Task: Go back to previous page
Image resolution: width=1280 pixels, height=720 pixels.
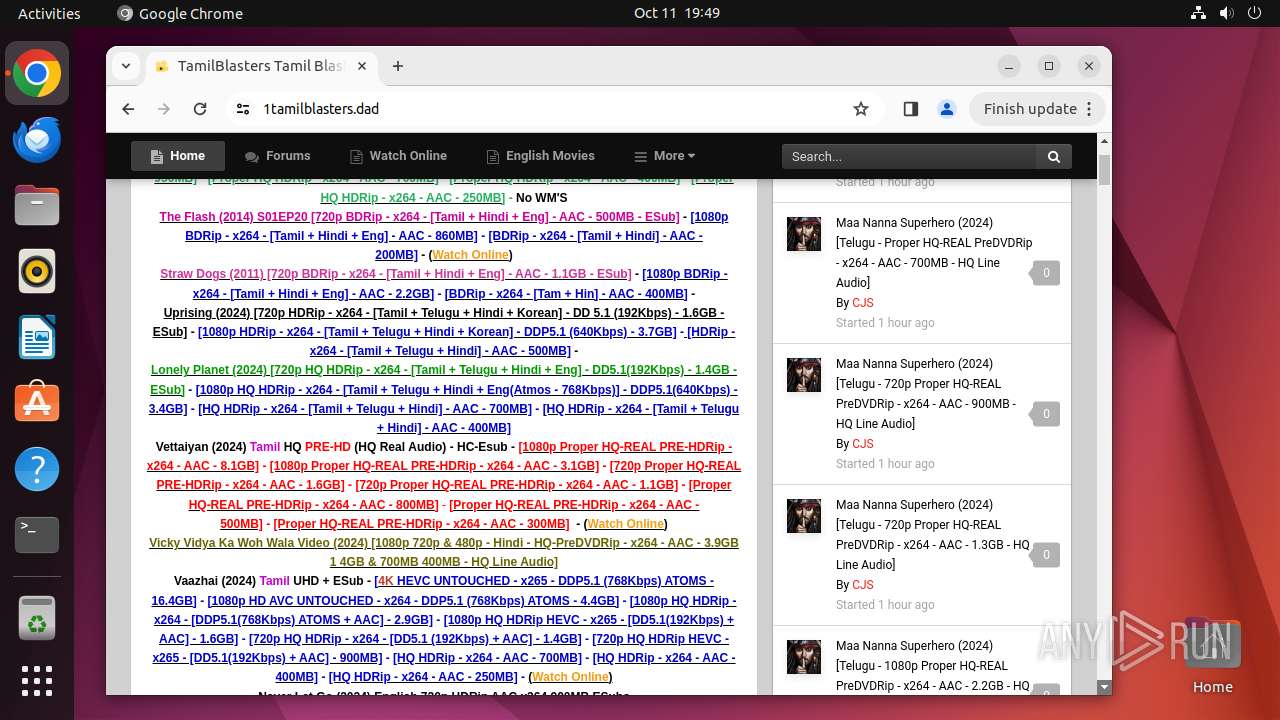Action: (128, 109)
